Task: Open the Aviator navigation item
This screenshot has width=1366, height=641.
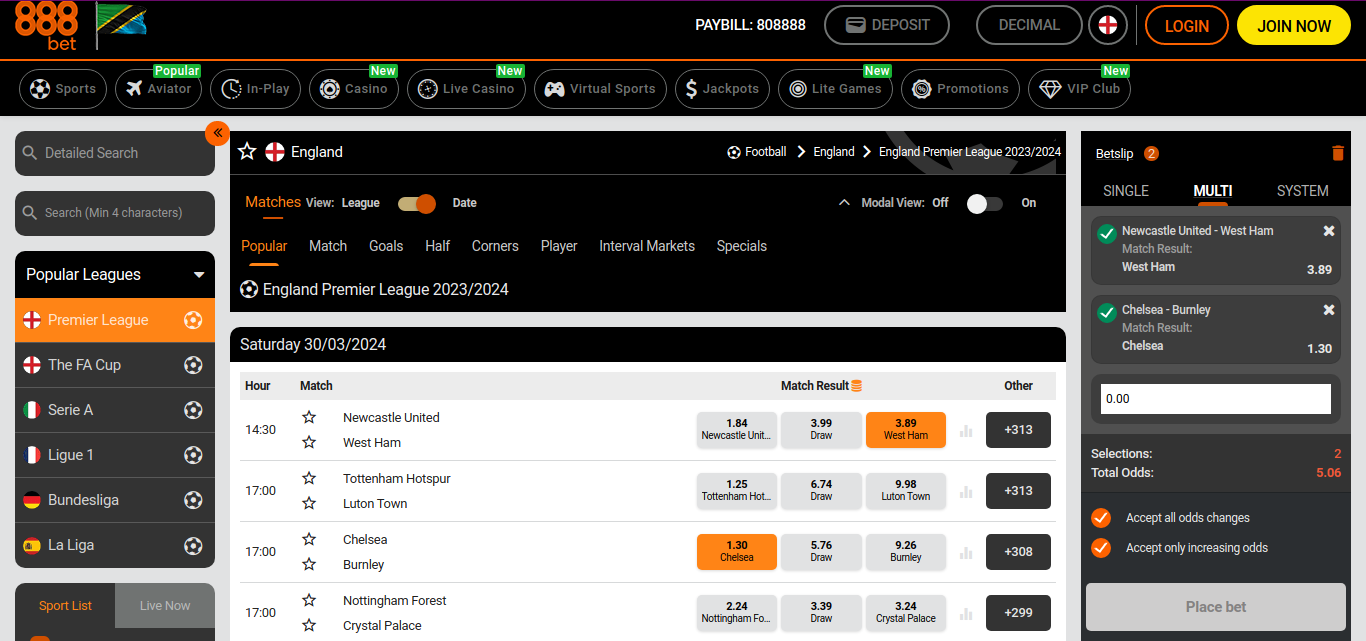Action: (x=159, y=89)
